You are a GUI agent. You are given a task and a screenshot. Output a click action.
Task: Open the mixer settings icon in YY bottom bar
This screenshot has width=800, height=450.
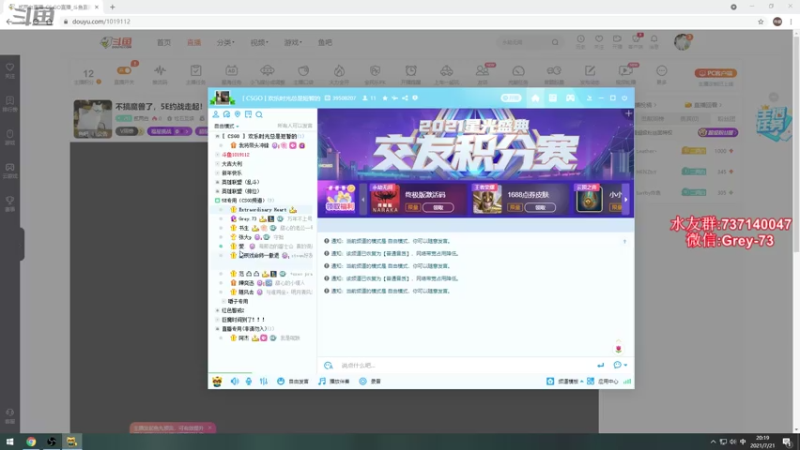click(263, 381)
